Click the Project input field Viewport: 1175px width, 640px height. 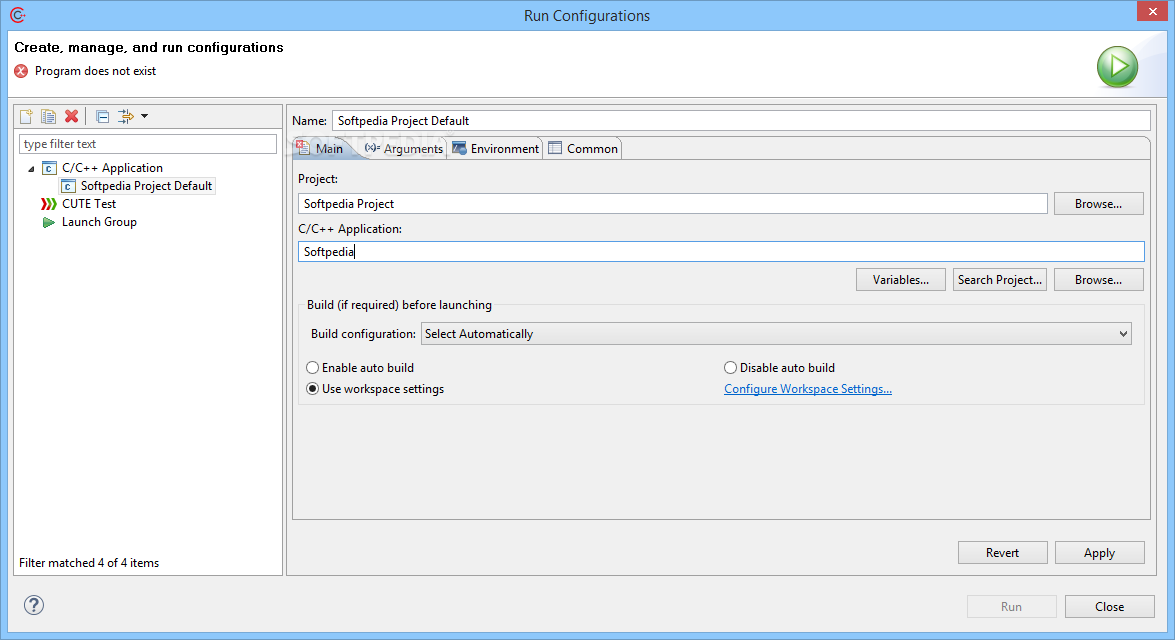pos(673,204)
